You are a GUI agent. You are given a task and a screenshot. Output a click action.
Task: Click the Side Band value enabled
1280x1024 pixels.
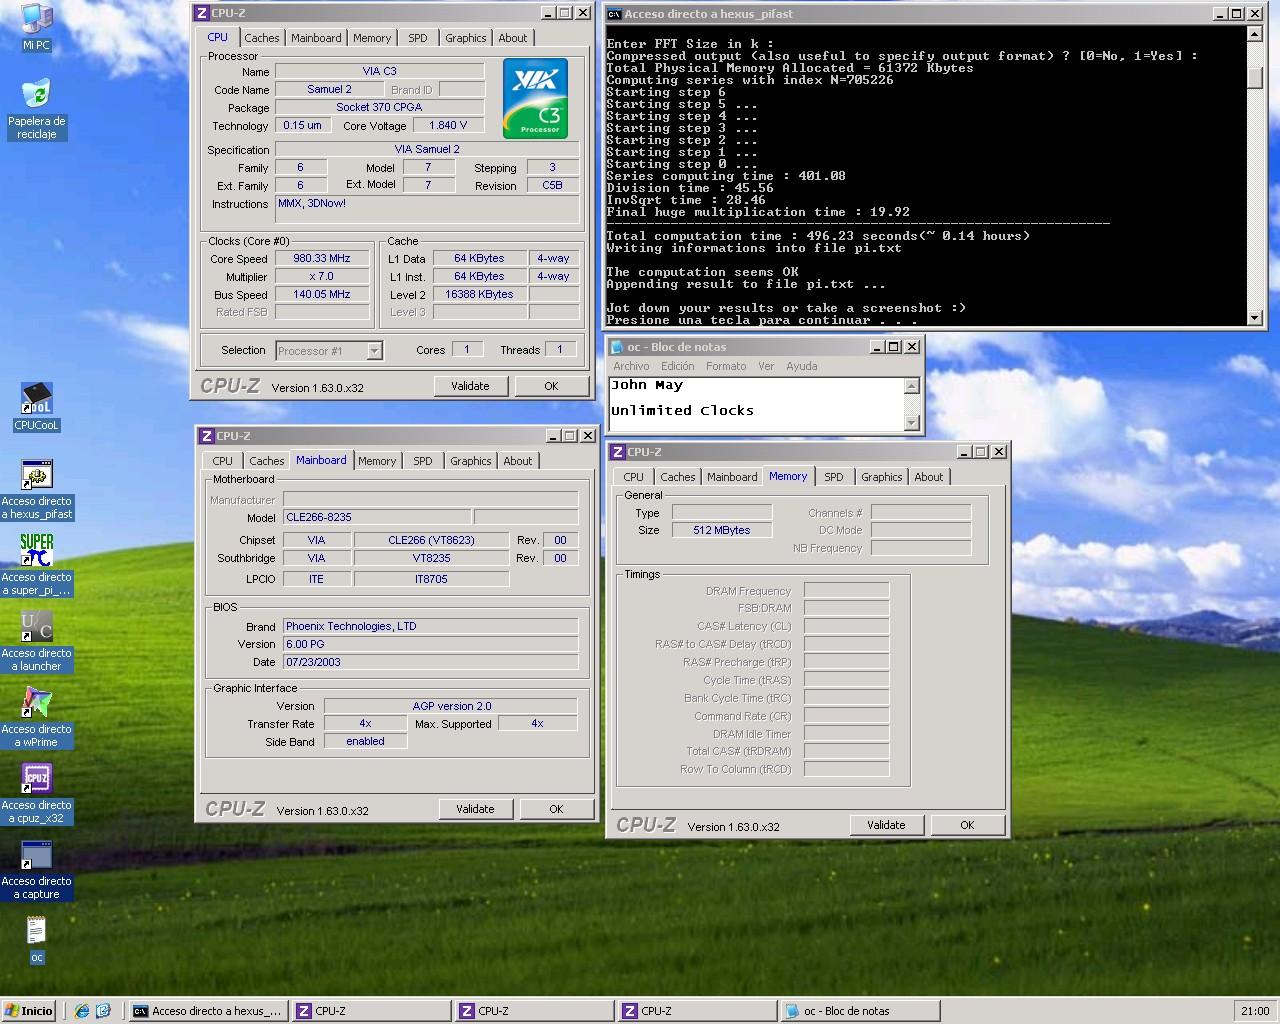pyautogui.click(x=366, y=741)
